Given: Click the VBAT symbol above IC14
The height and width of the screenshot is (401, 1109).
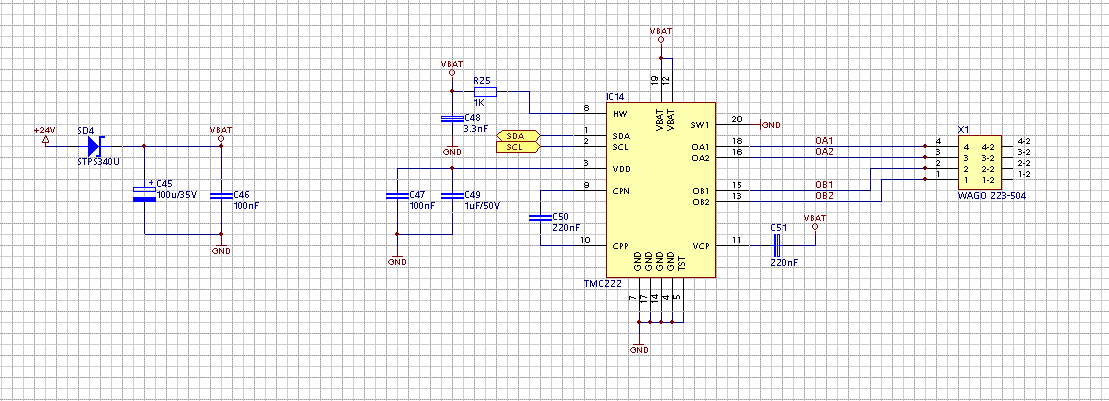Looking at the screenshot, I should [661, 35].
